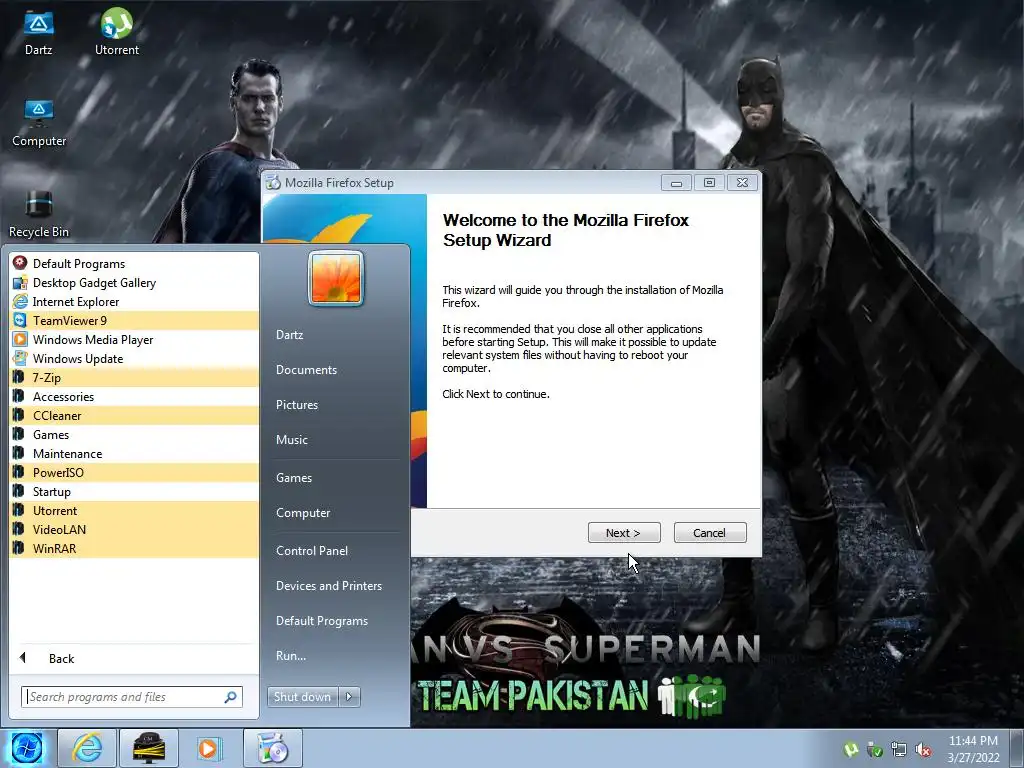
Task: Open Control Panel from Start menu
Action: click(312, 551)
